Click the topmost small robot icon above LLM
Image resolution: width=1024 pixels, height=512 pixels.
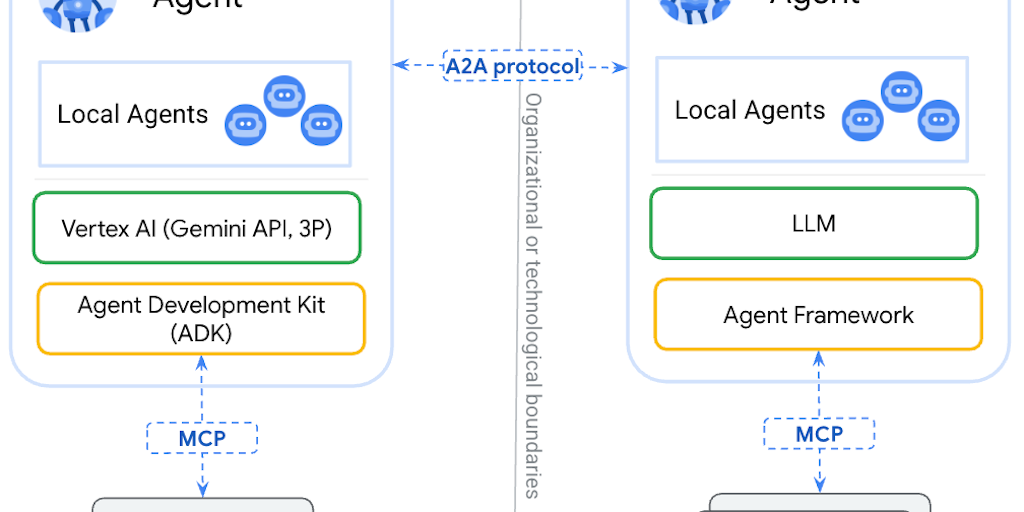[x=901, y=93]
